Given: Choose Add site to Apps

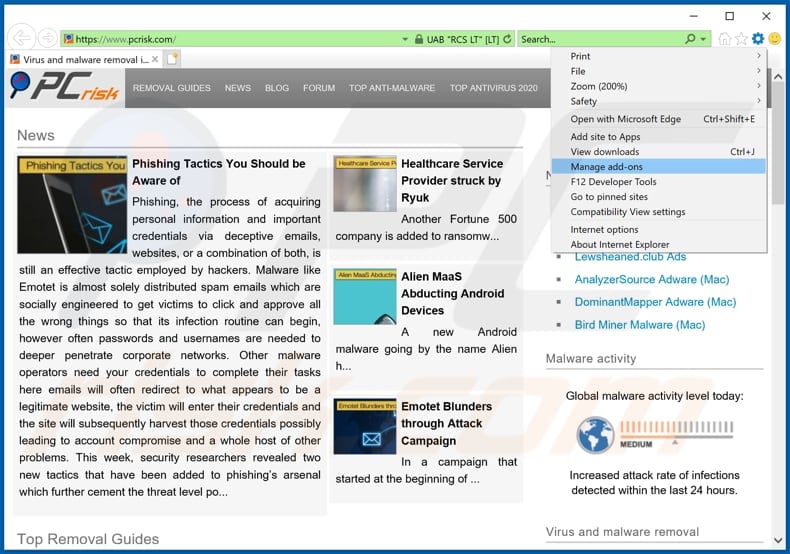Looking at the screenshot, I should (659, 137).
